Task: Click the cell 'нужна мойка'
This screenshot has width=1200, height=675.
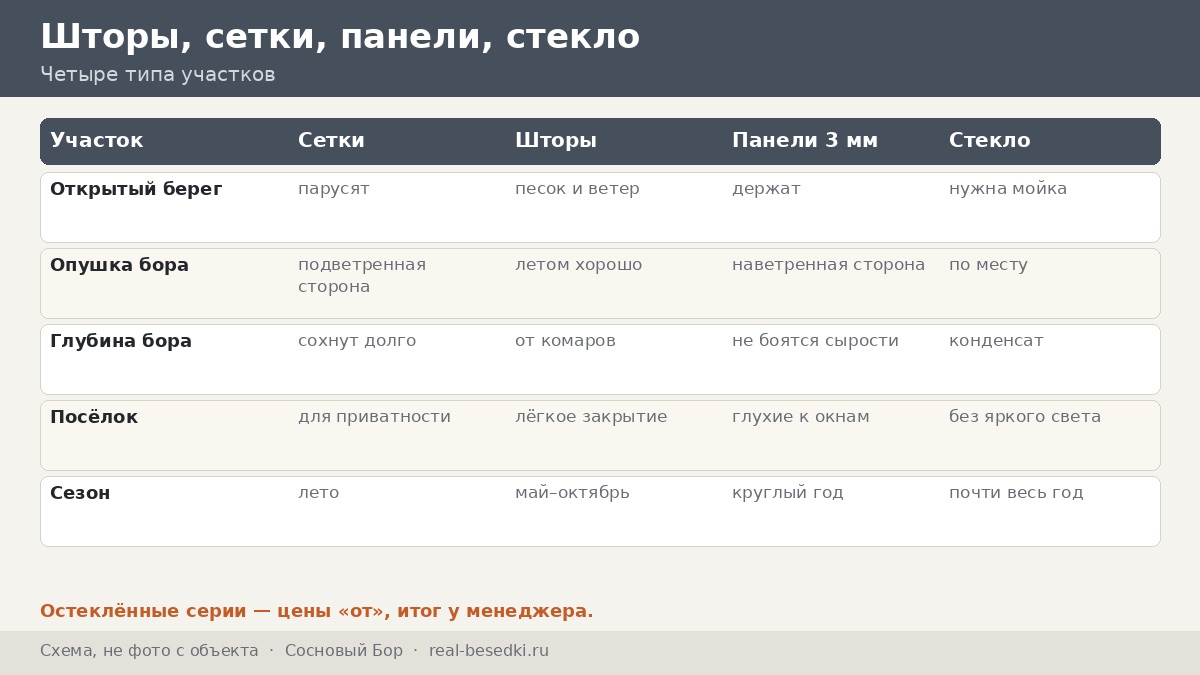Action: pos(1008,189)
